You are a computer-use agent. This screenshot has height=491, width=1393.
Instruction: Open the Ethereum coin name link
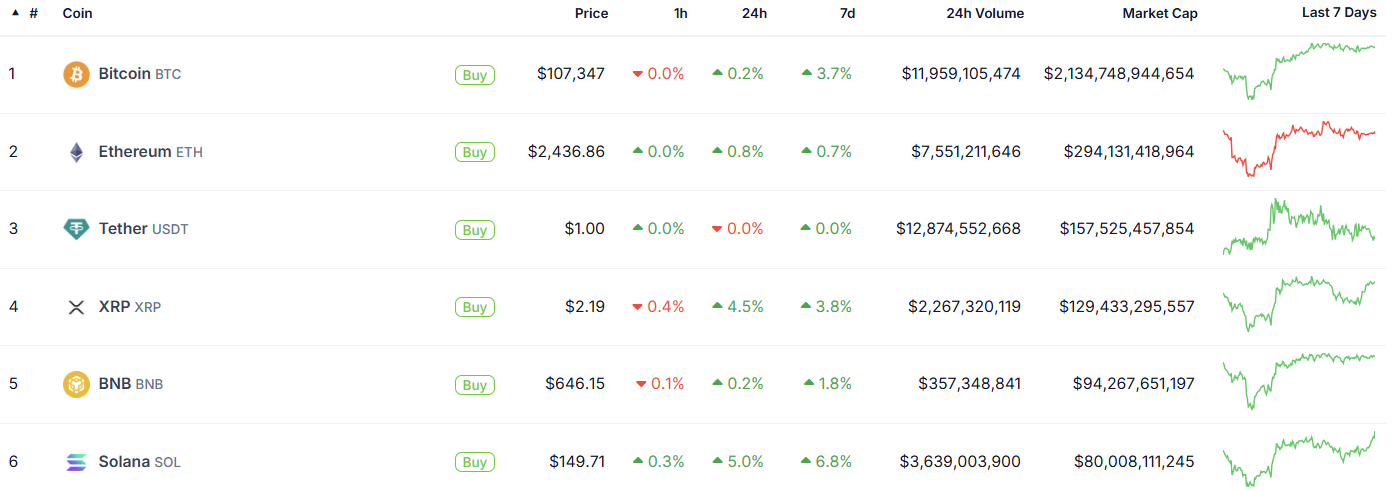point(135,152)
